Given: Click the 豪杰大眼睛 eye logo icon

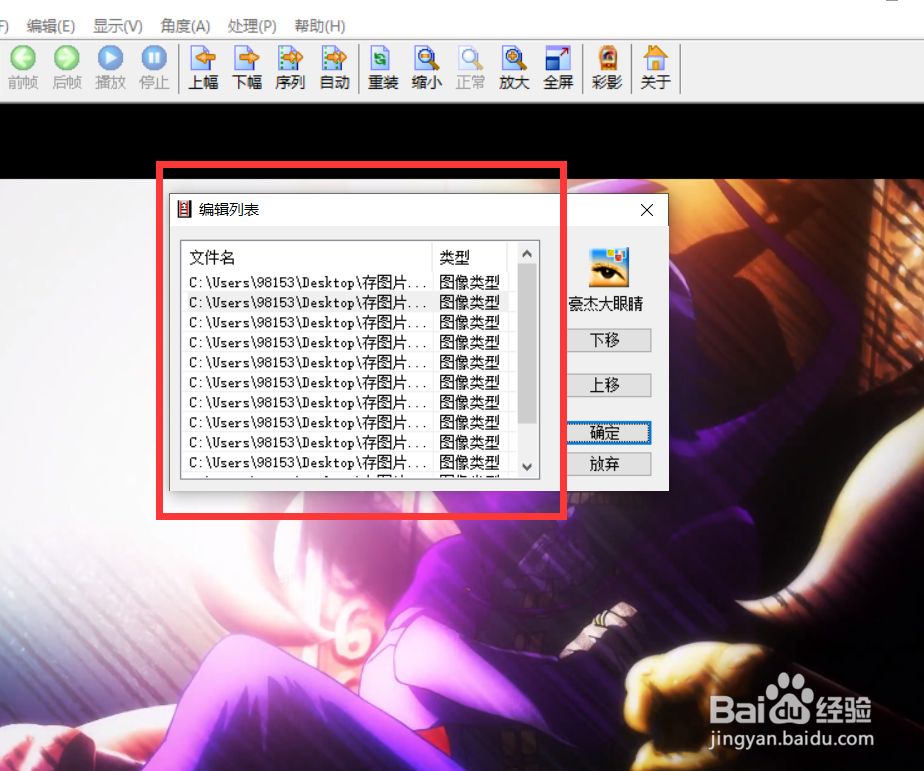Looking at the screenshot, I should [609, 267].
